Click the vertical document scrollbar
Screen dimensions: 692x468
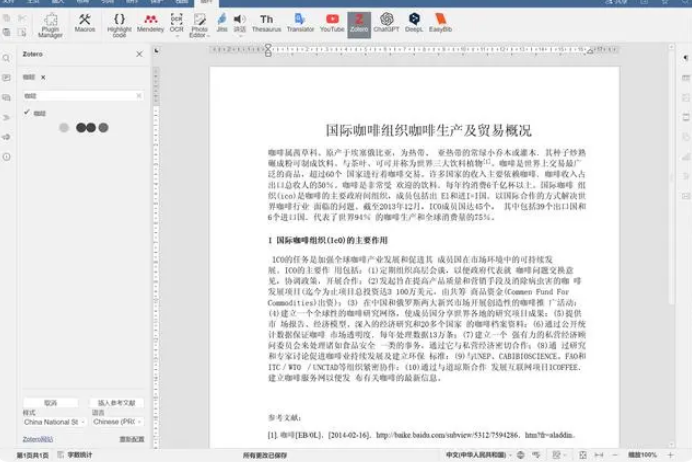pyautogui.click(x=671, y=177)
